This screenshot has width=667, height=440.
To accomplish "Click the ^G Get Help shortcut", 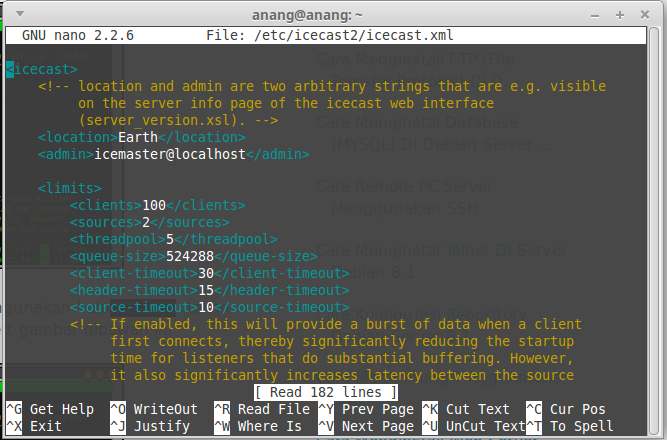I will click(50, 409).
